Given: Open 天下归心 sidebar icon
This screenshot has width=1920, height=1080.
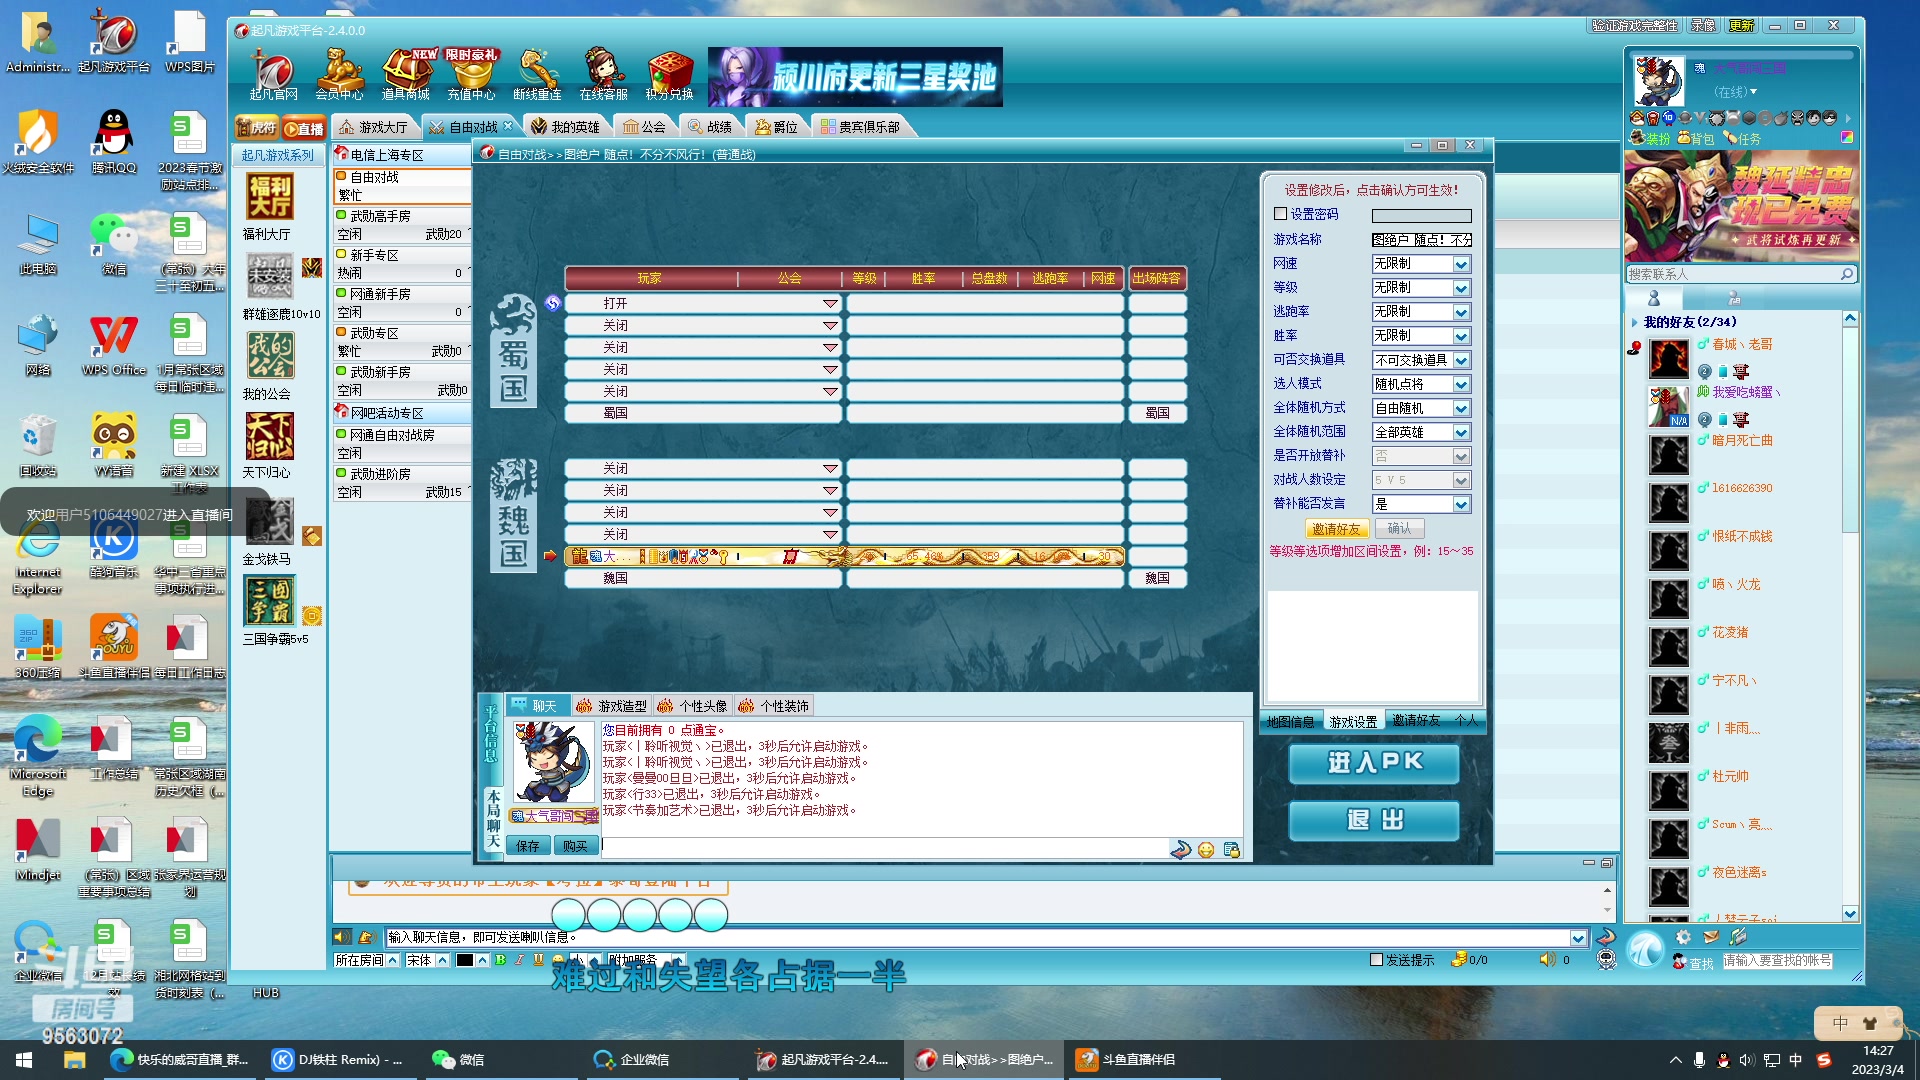Looking at the screenshot, I should (270, 435).
